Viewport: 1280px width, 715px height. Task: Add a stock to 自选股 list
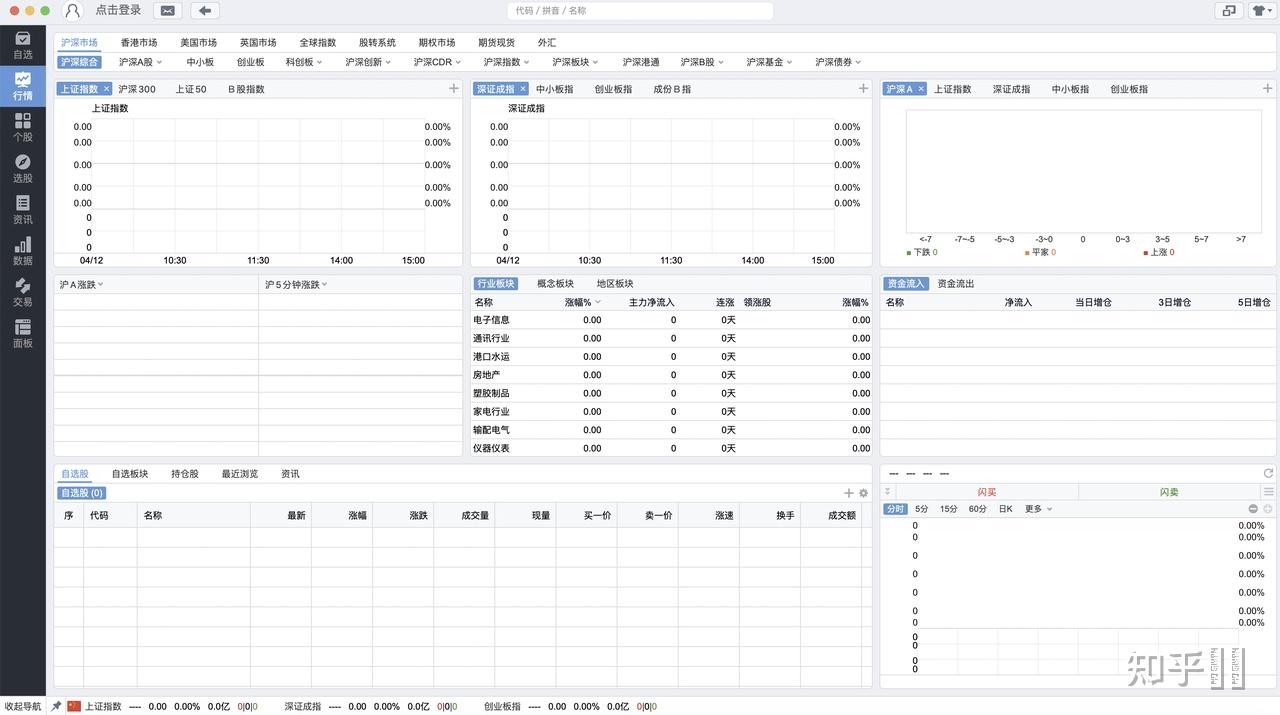849,493
